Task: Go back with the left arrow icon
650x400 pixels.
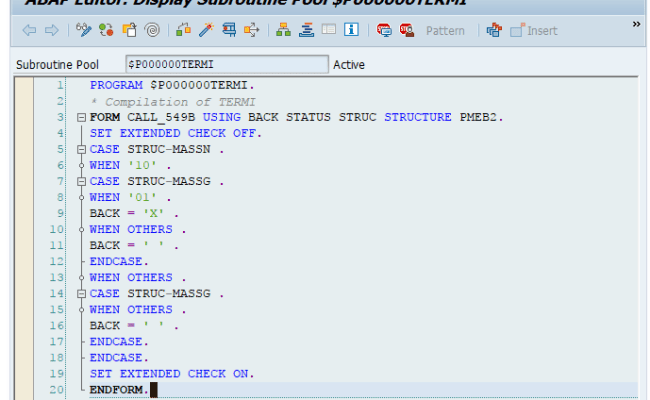Action: [x=29, y=30]
